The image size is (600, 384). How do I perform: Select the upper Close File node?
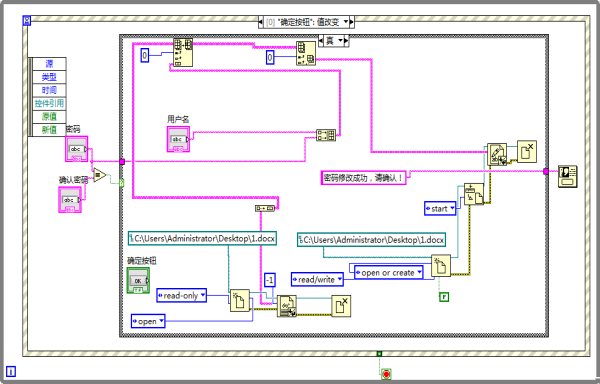tap(527, 151)
